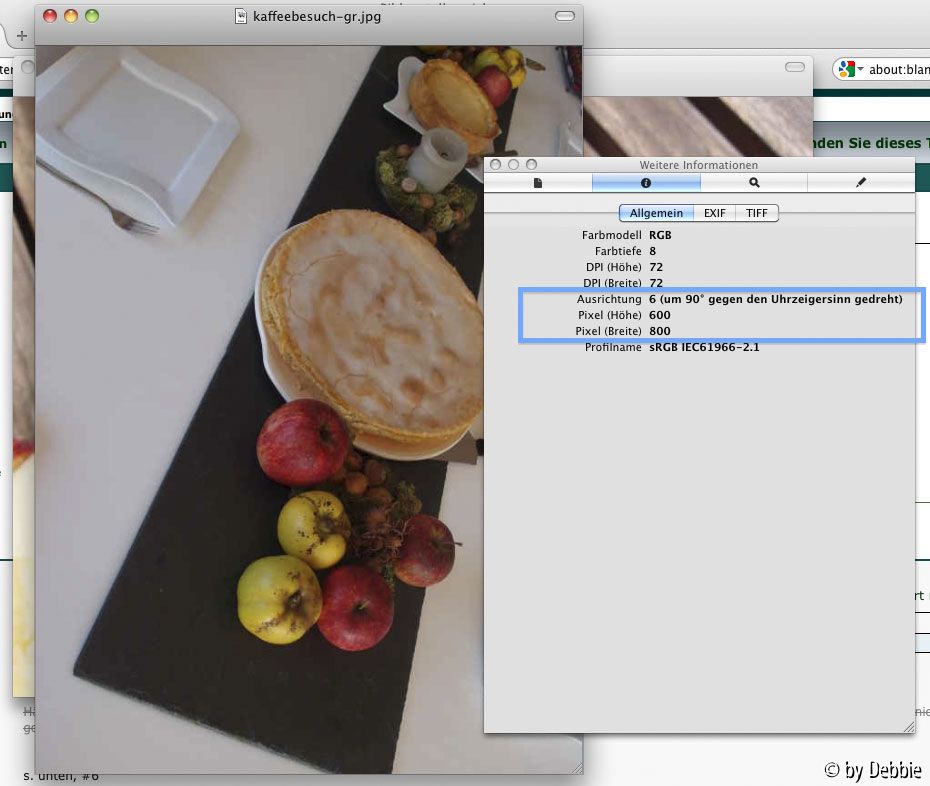Click the Google search engine icon

(846, 69)
